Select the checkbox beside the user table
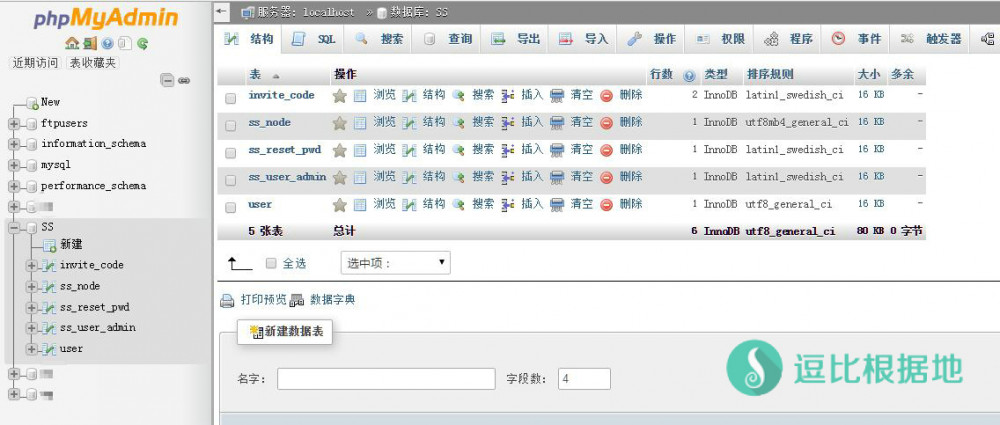The image size is (1000, 425). click(231, 206)
